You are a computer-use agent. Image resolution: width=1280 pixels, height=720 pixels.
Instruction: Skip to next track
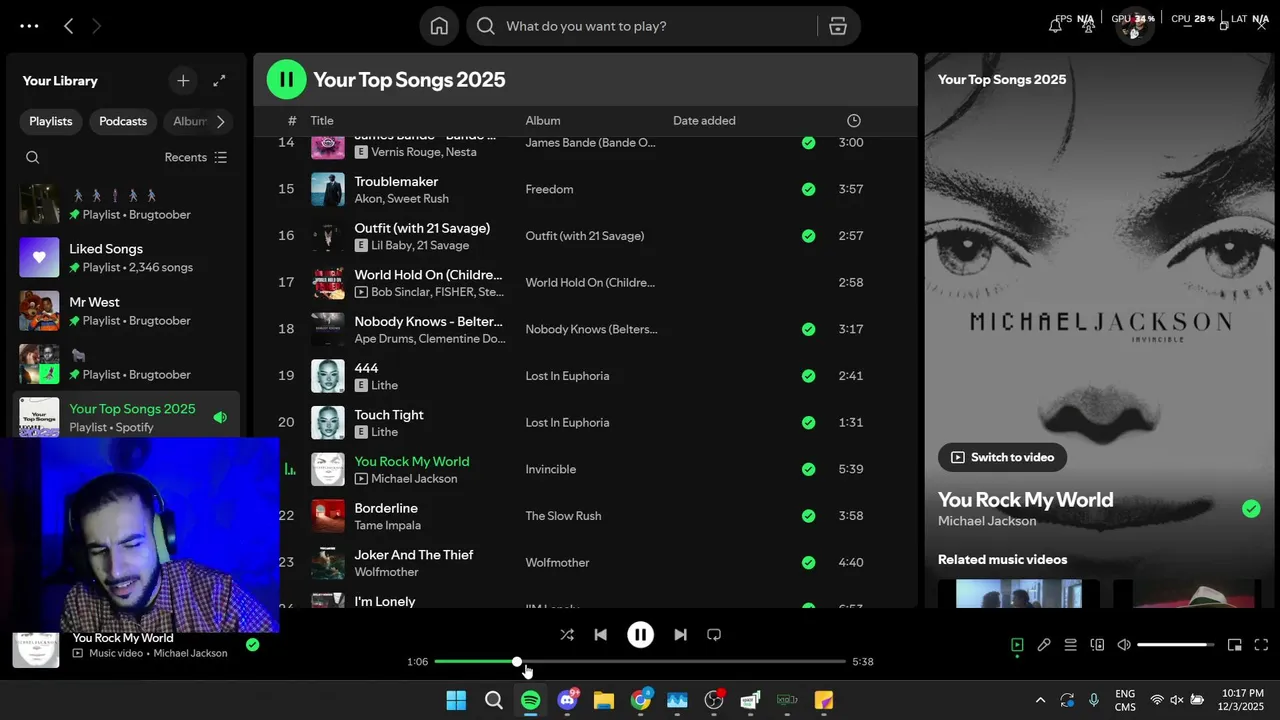click(680, 634)
